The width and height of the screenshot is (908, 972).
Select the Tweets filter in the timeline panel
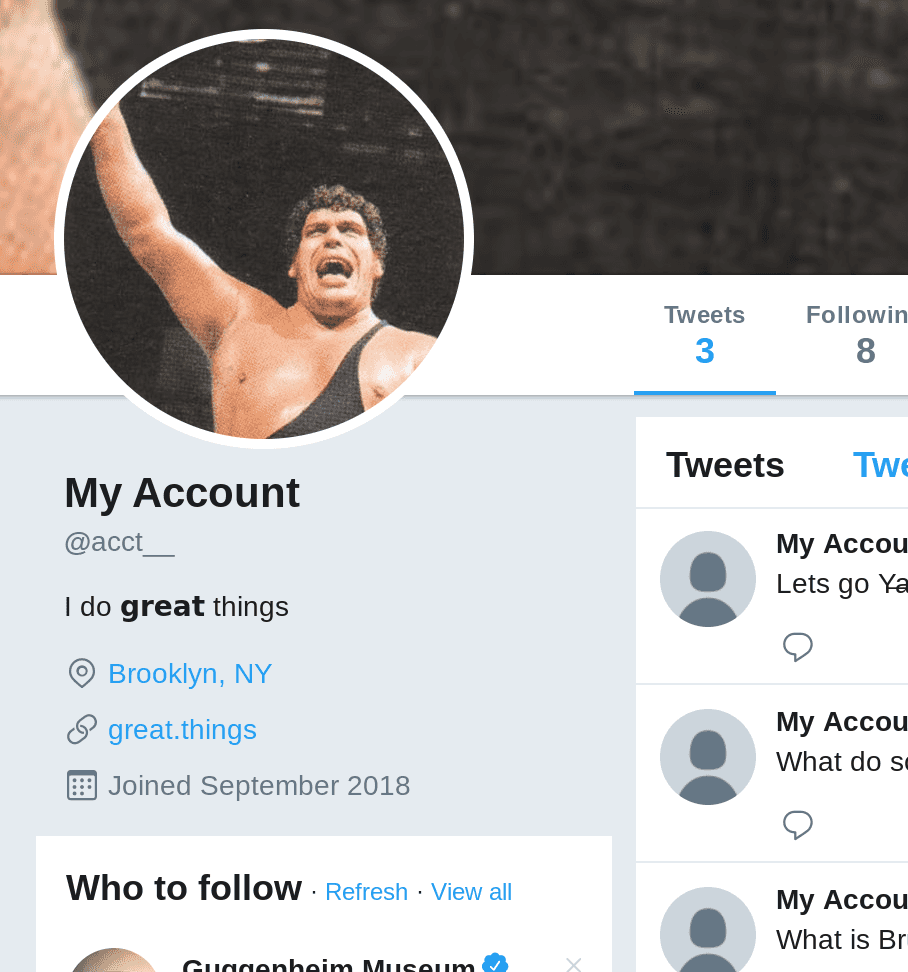click(x=725, y=465)
